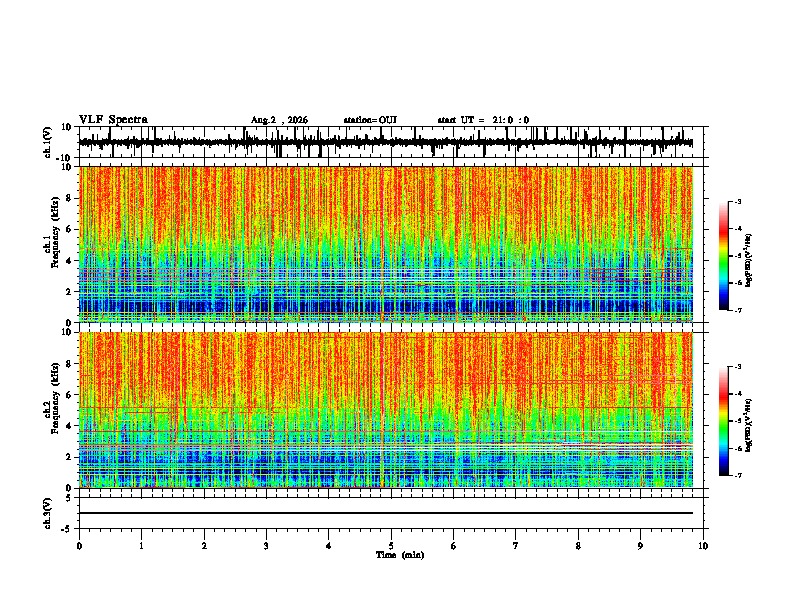Viewport: 792px width, 612px height.
Task: Select the date text "Aug.2 , 2026"
Action: [279, 120]
